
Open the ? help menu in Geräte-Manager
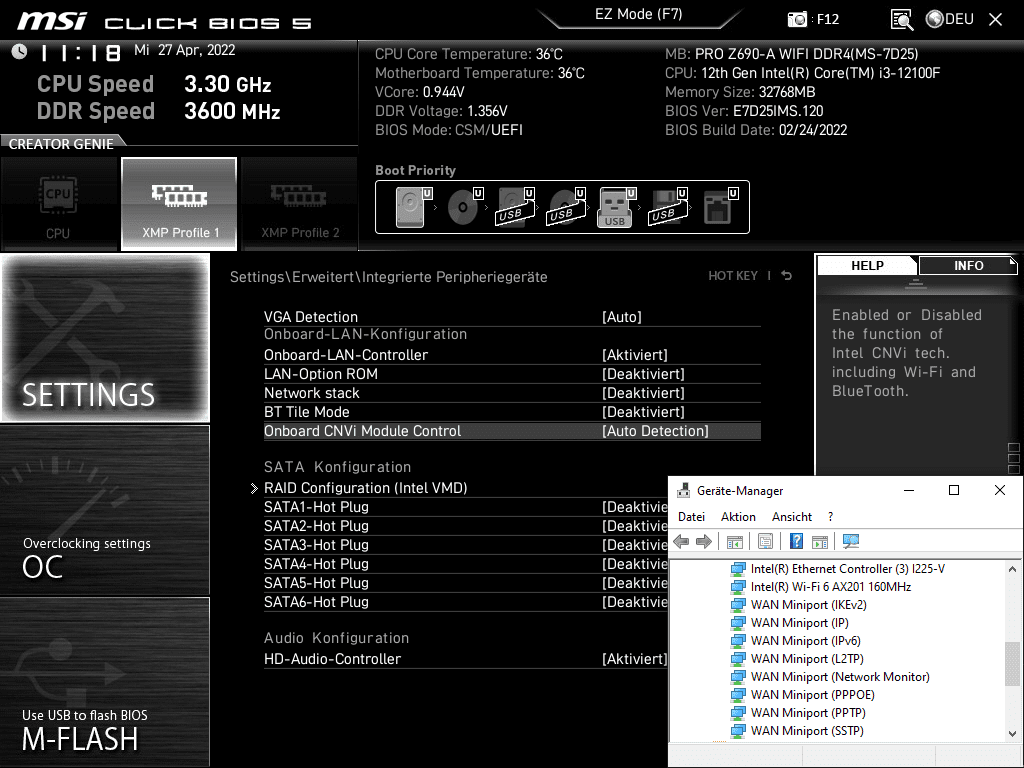point(830,517)
